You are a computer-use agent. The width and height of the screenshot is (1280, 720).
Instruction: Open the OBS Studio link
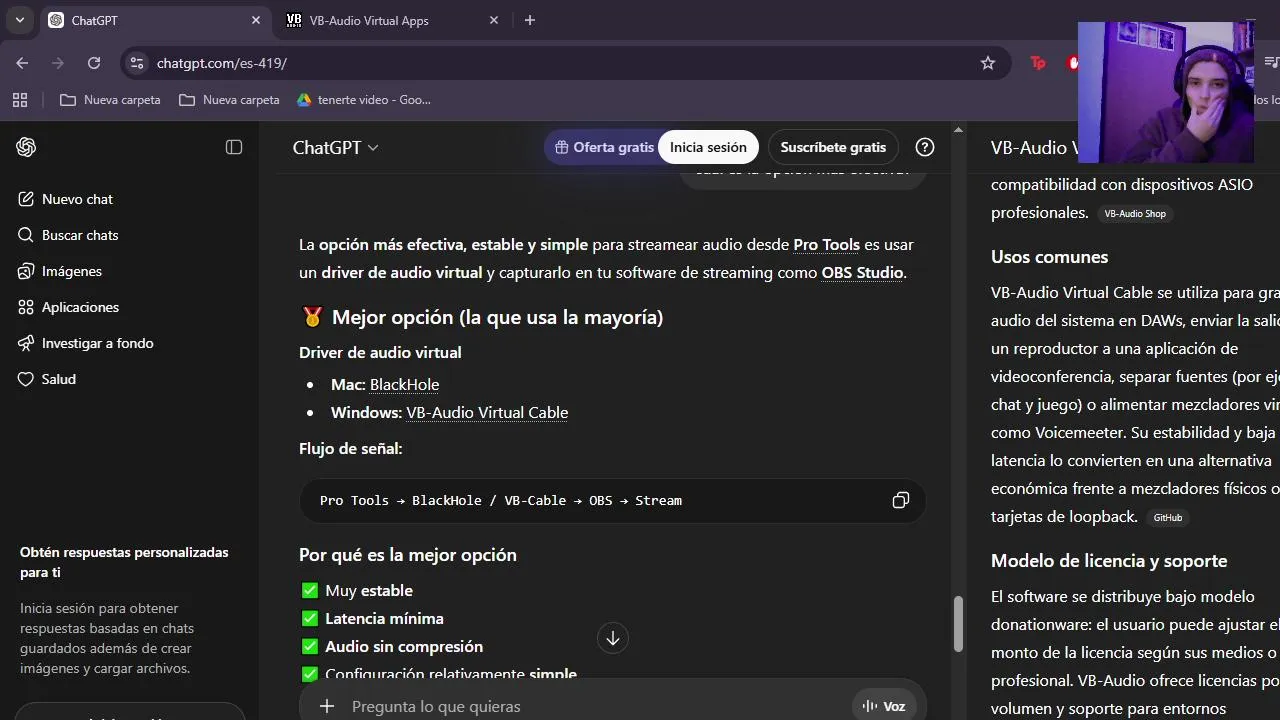click(x=862, y=272)
